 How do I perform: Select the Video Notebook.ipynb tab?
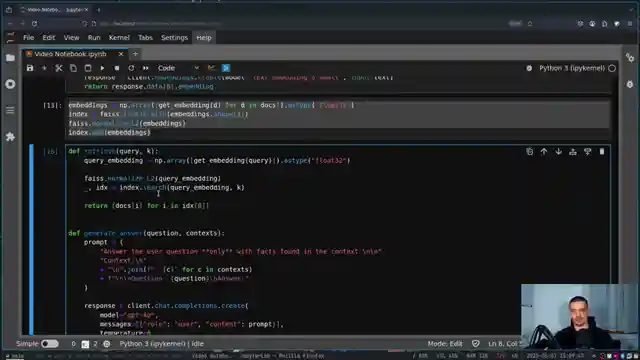pyautogui.click(x=70, y=54)
